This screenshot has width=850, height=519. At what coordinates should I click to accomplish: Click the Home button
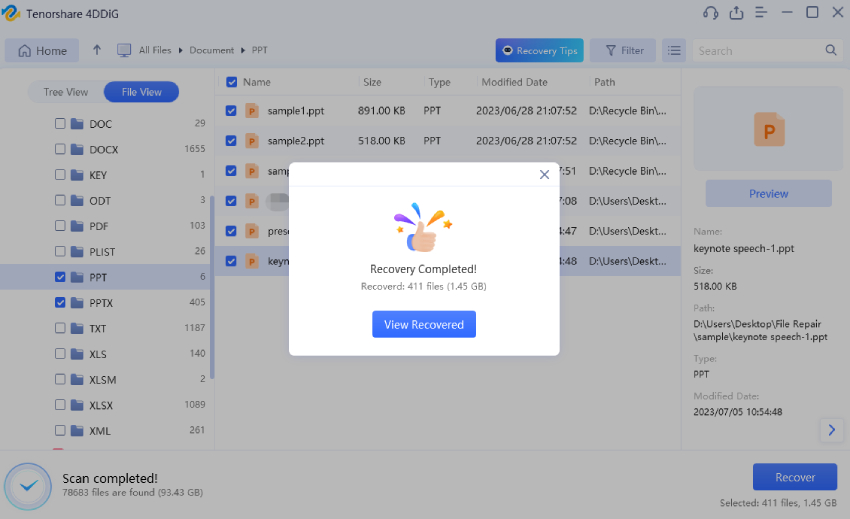[42, 50]
